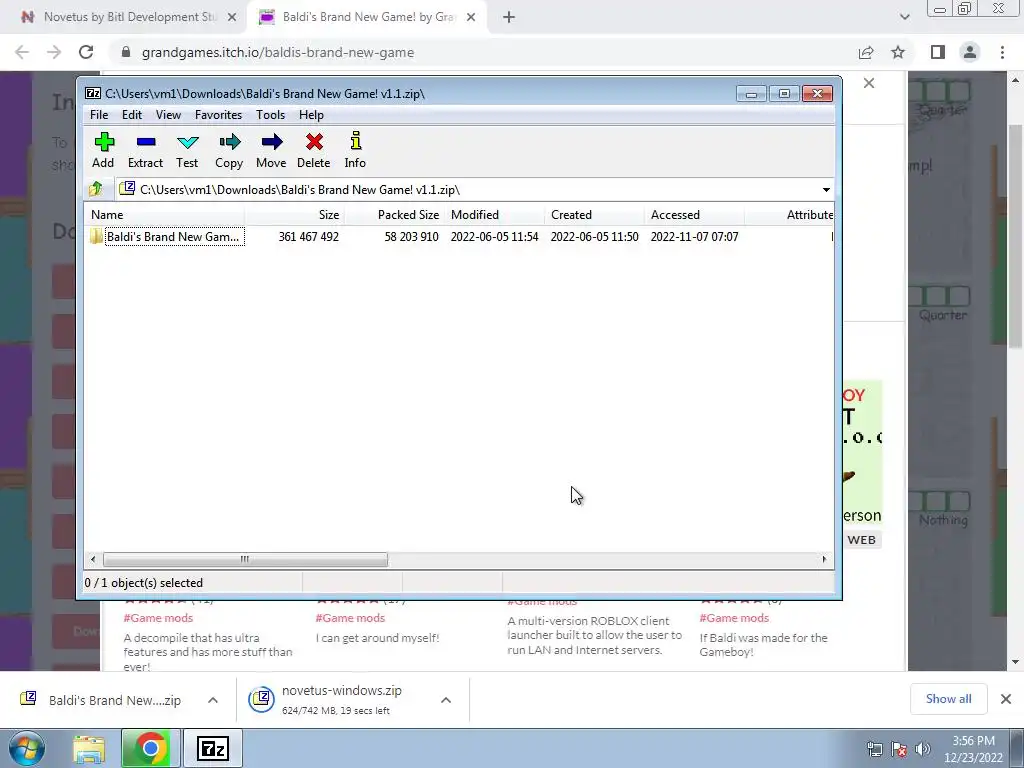Share this page via the share icon
This screenshot has width=1024, height=768.
866,52
